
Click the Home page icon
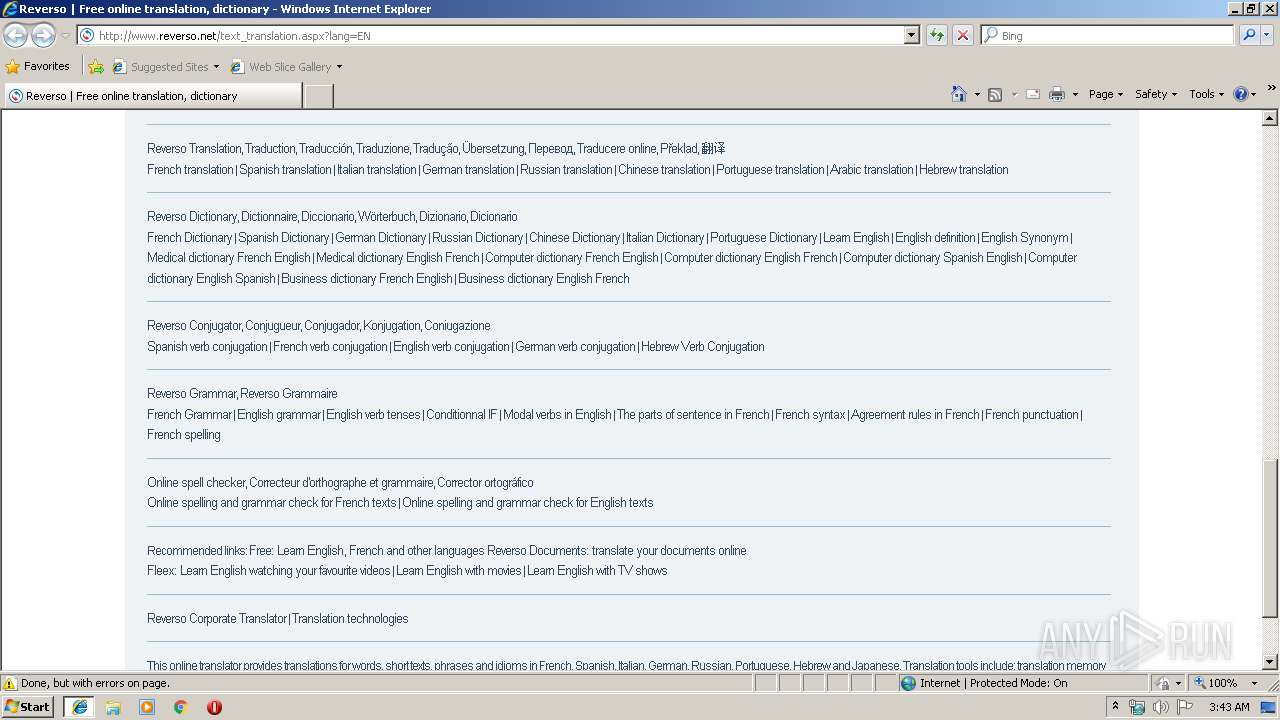959,94
